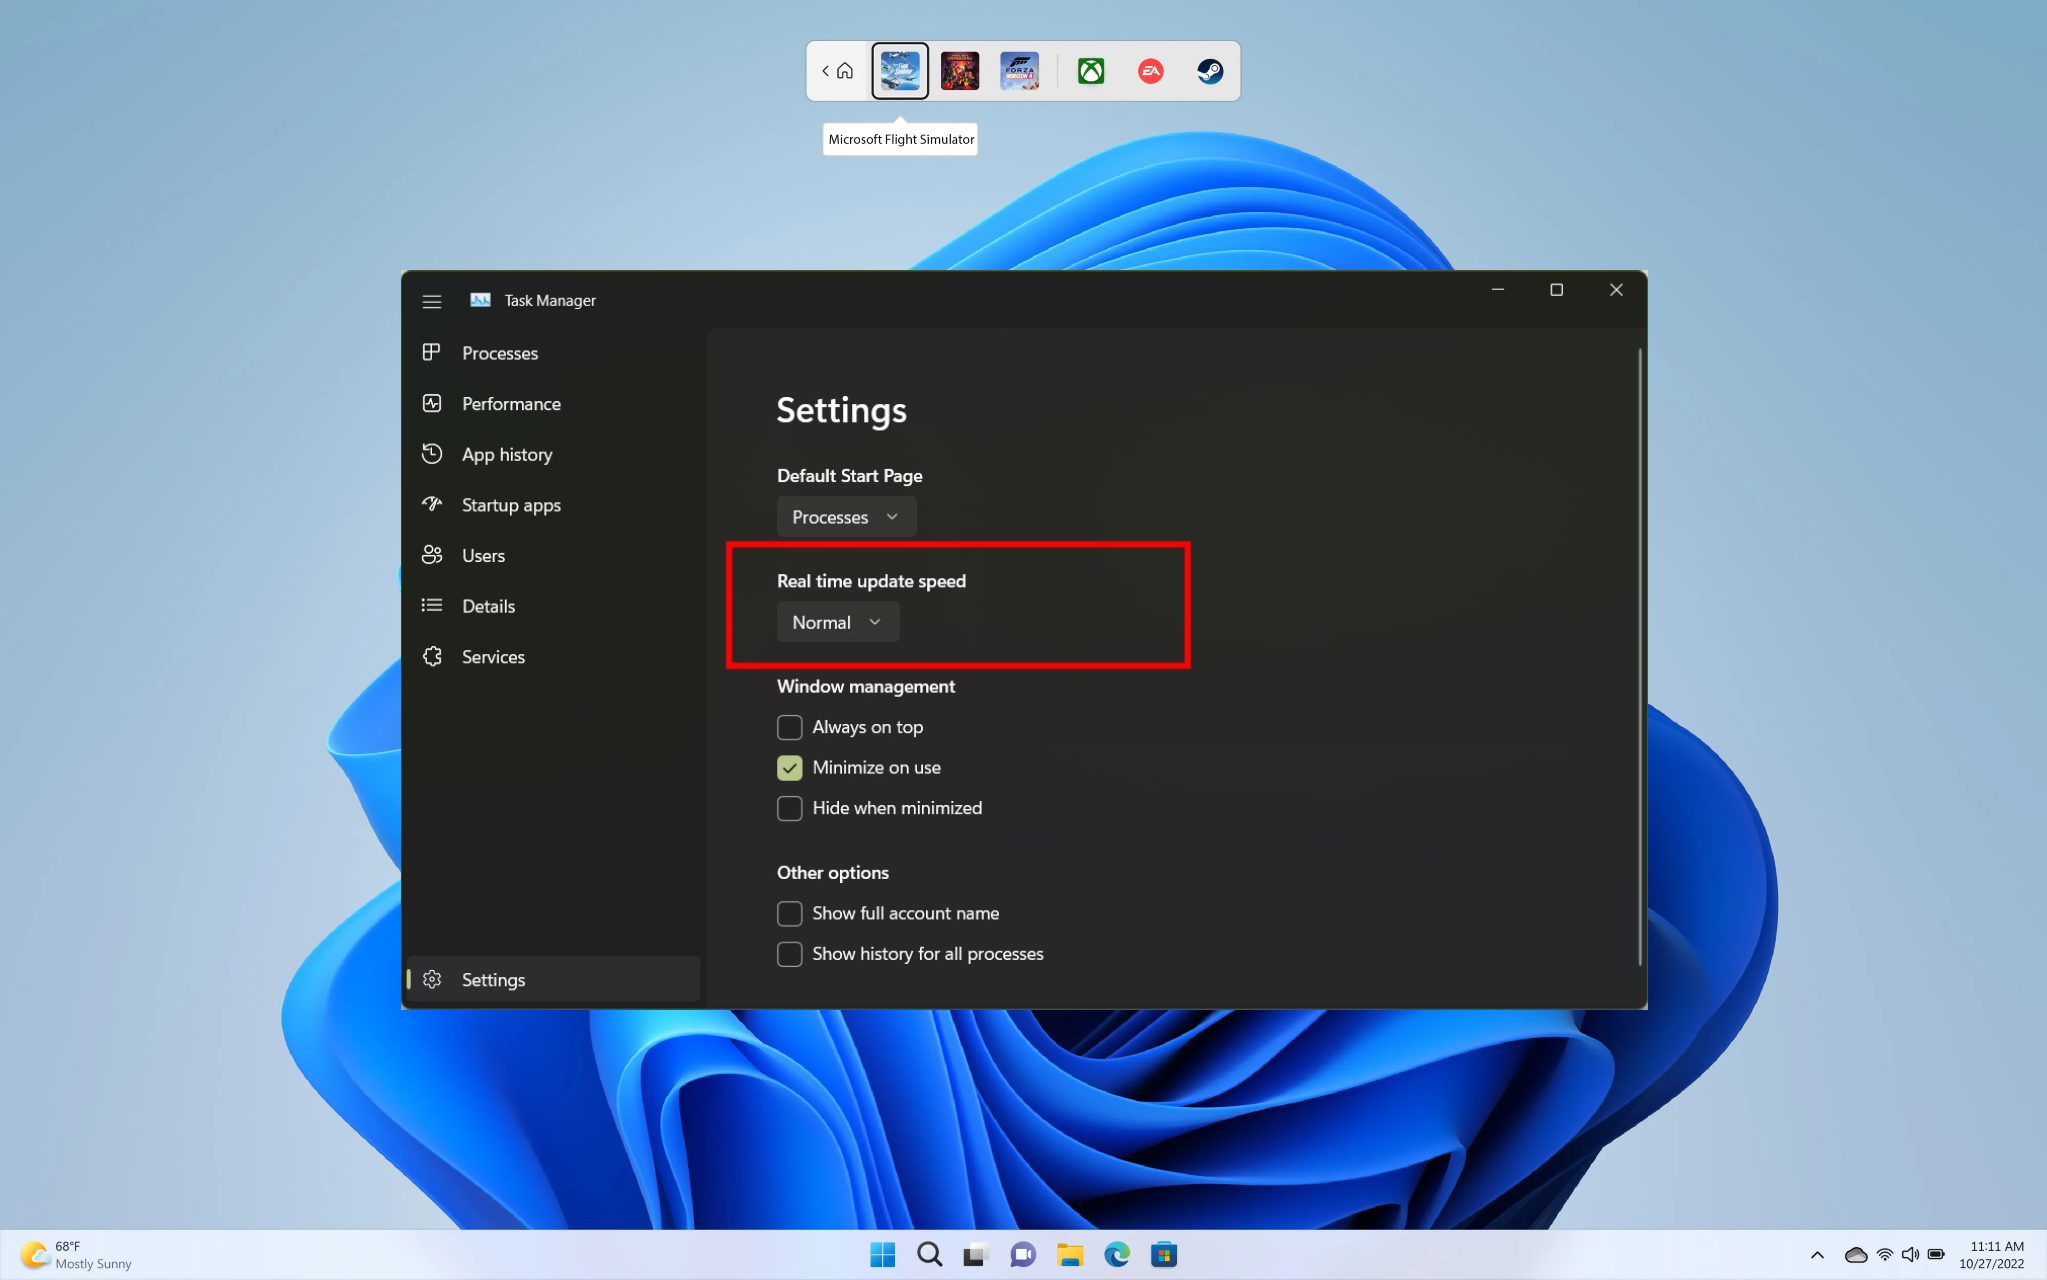Click the App history clock icon
This screenshot has height=1280, width=2047.
(432, 454)
